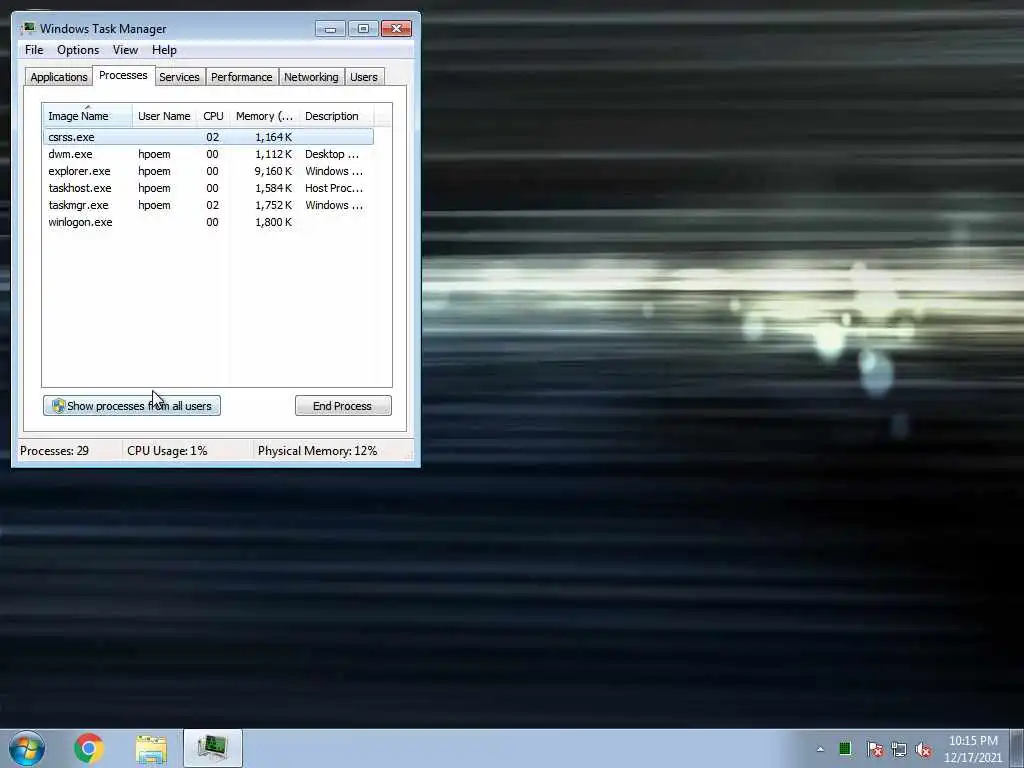Click the Windows Start orb
Viewport: 1024px width, 768px height.
(x=27, y=748)
